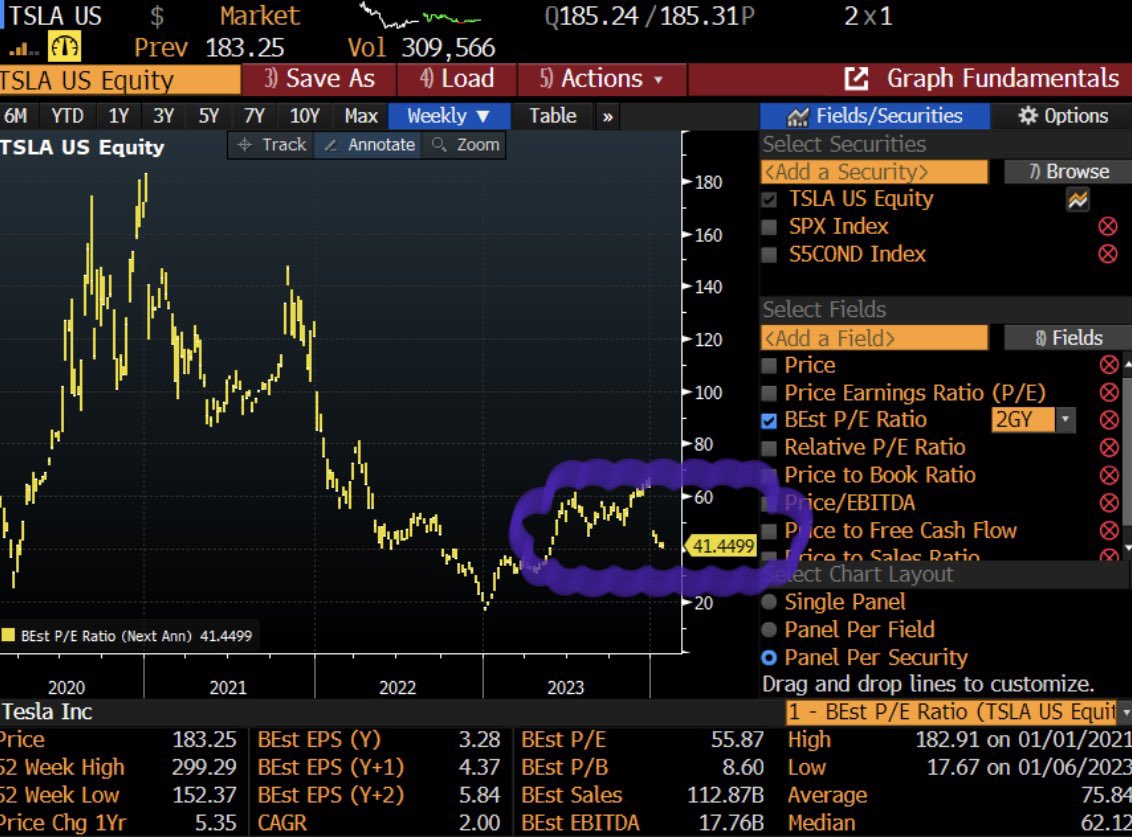
Task: Click the TSLA US Equity ticker field
Action: [120, 80]
